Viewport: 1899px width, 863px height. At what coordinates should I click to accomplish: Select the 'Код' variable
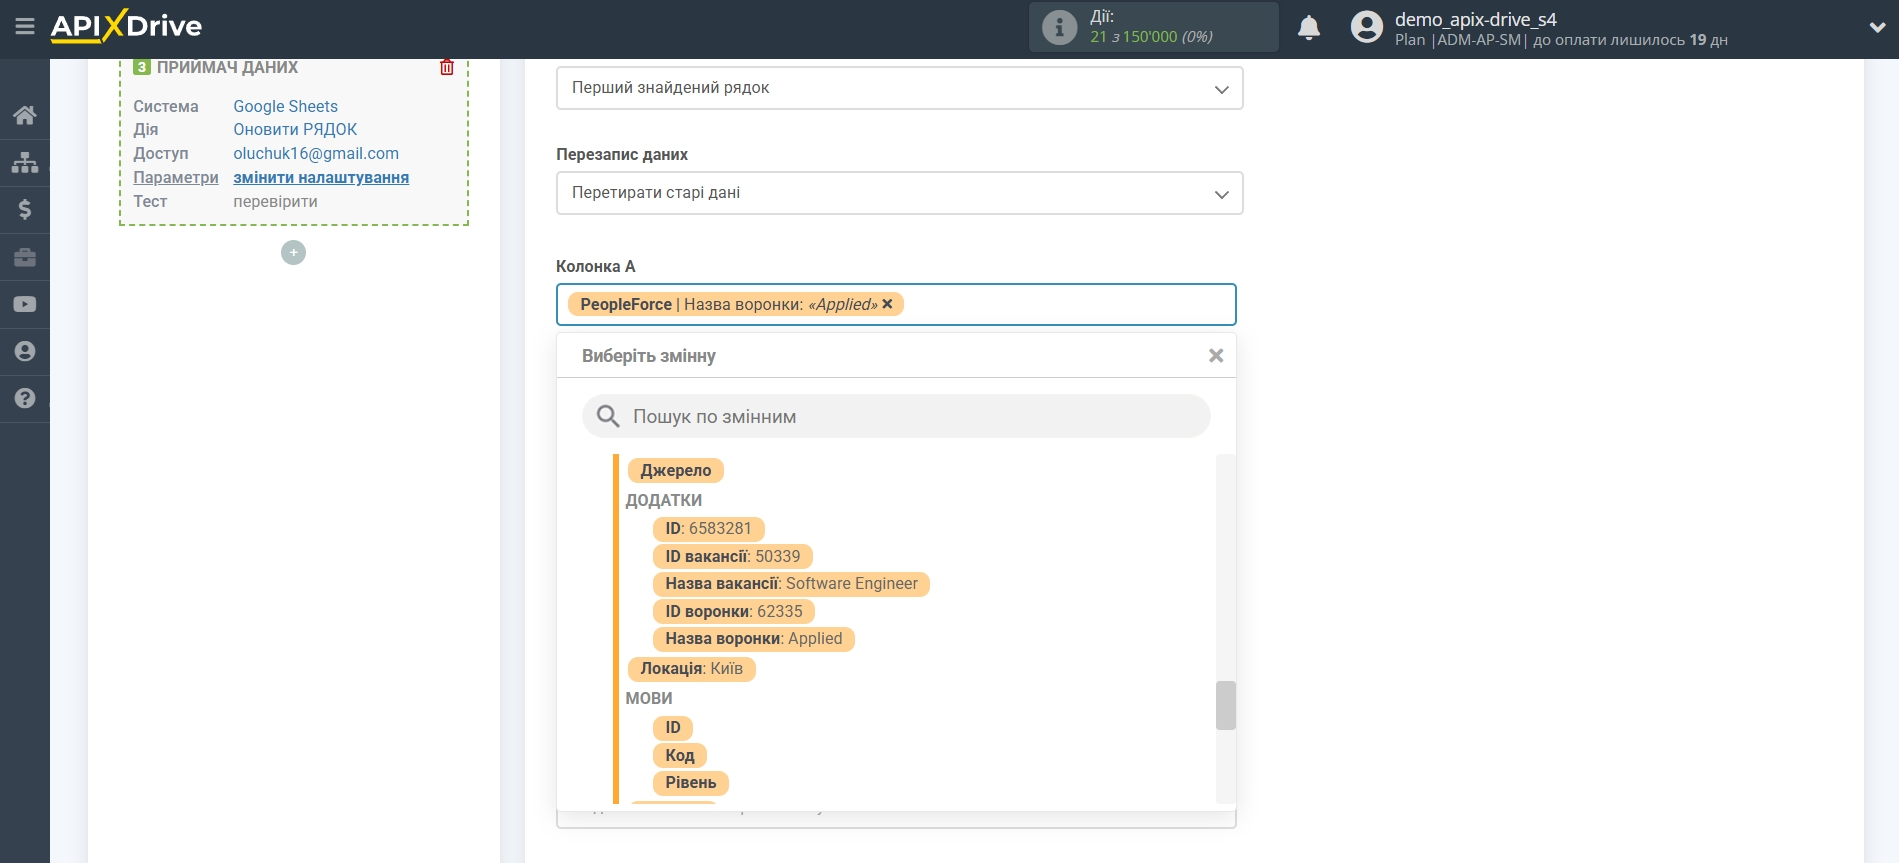tap(680, 755)
